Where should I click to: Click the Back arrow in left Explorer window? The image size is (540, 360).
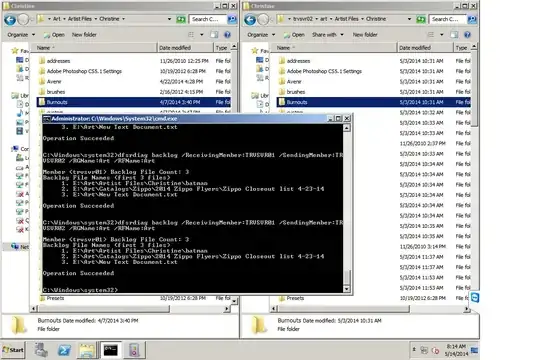10,20
